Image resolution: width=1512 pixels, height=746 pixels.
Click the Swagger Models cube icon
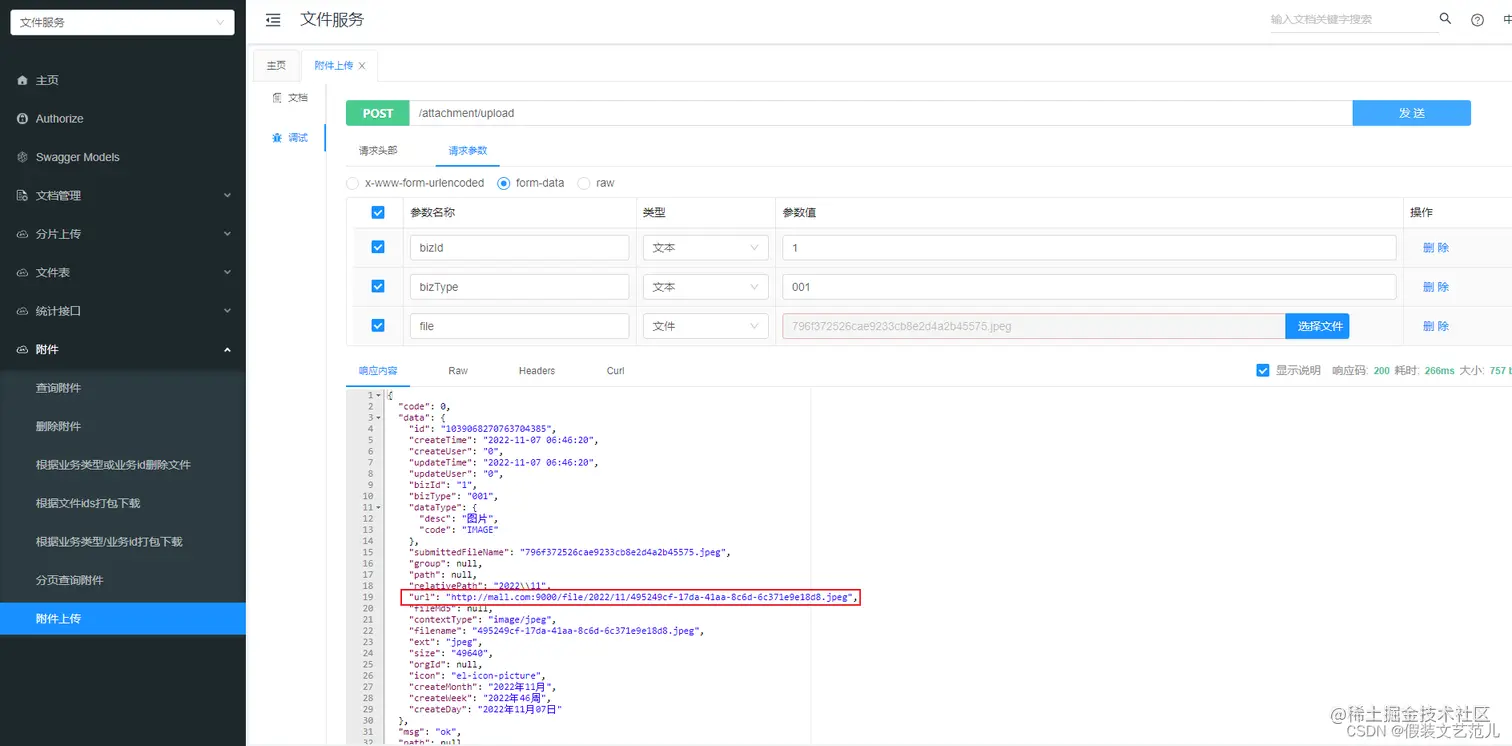pos(22,157)
